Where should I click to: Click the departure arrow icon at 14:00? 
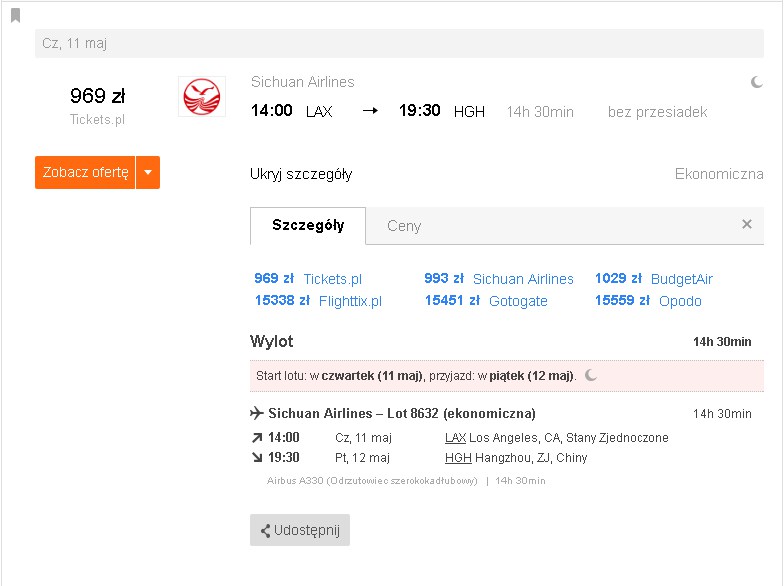click(257, 438)
